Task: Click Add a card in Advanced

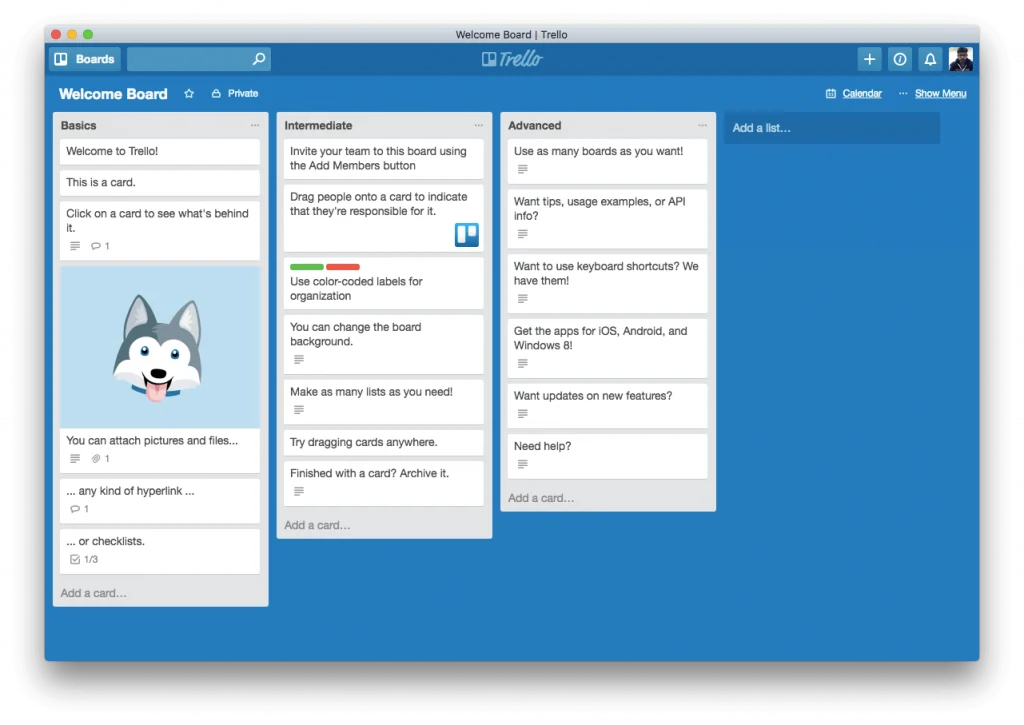Action: point(541,498)
